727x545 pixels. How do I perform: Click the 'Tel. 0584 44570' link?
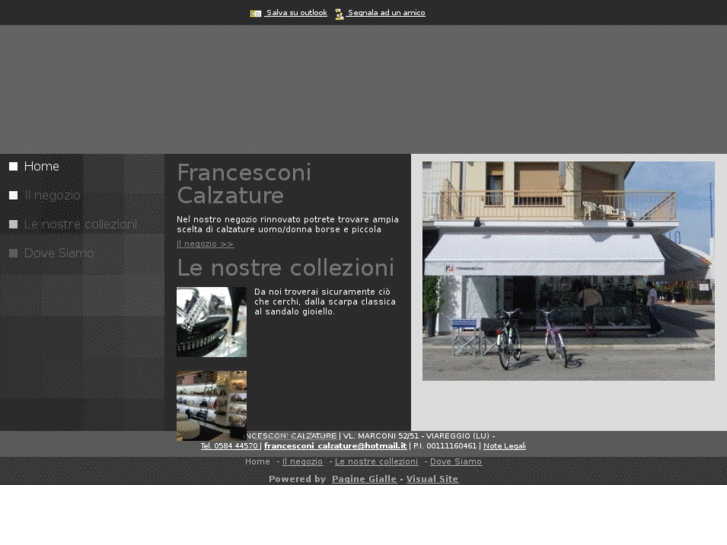click(230, 446)
